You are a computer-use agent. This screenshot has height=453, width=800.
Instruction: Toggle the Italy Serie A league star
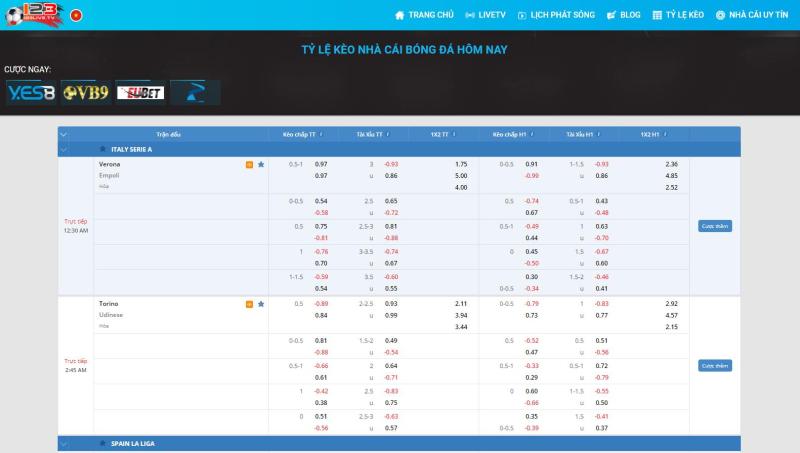(102, 149)
